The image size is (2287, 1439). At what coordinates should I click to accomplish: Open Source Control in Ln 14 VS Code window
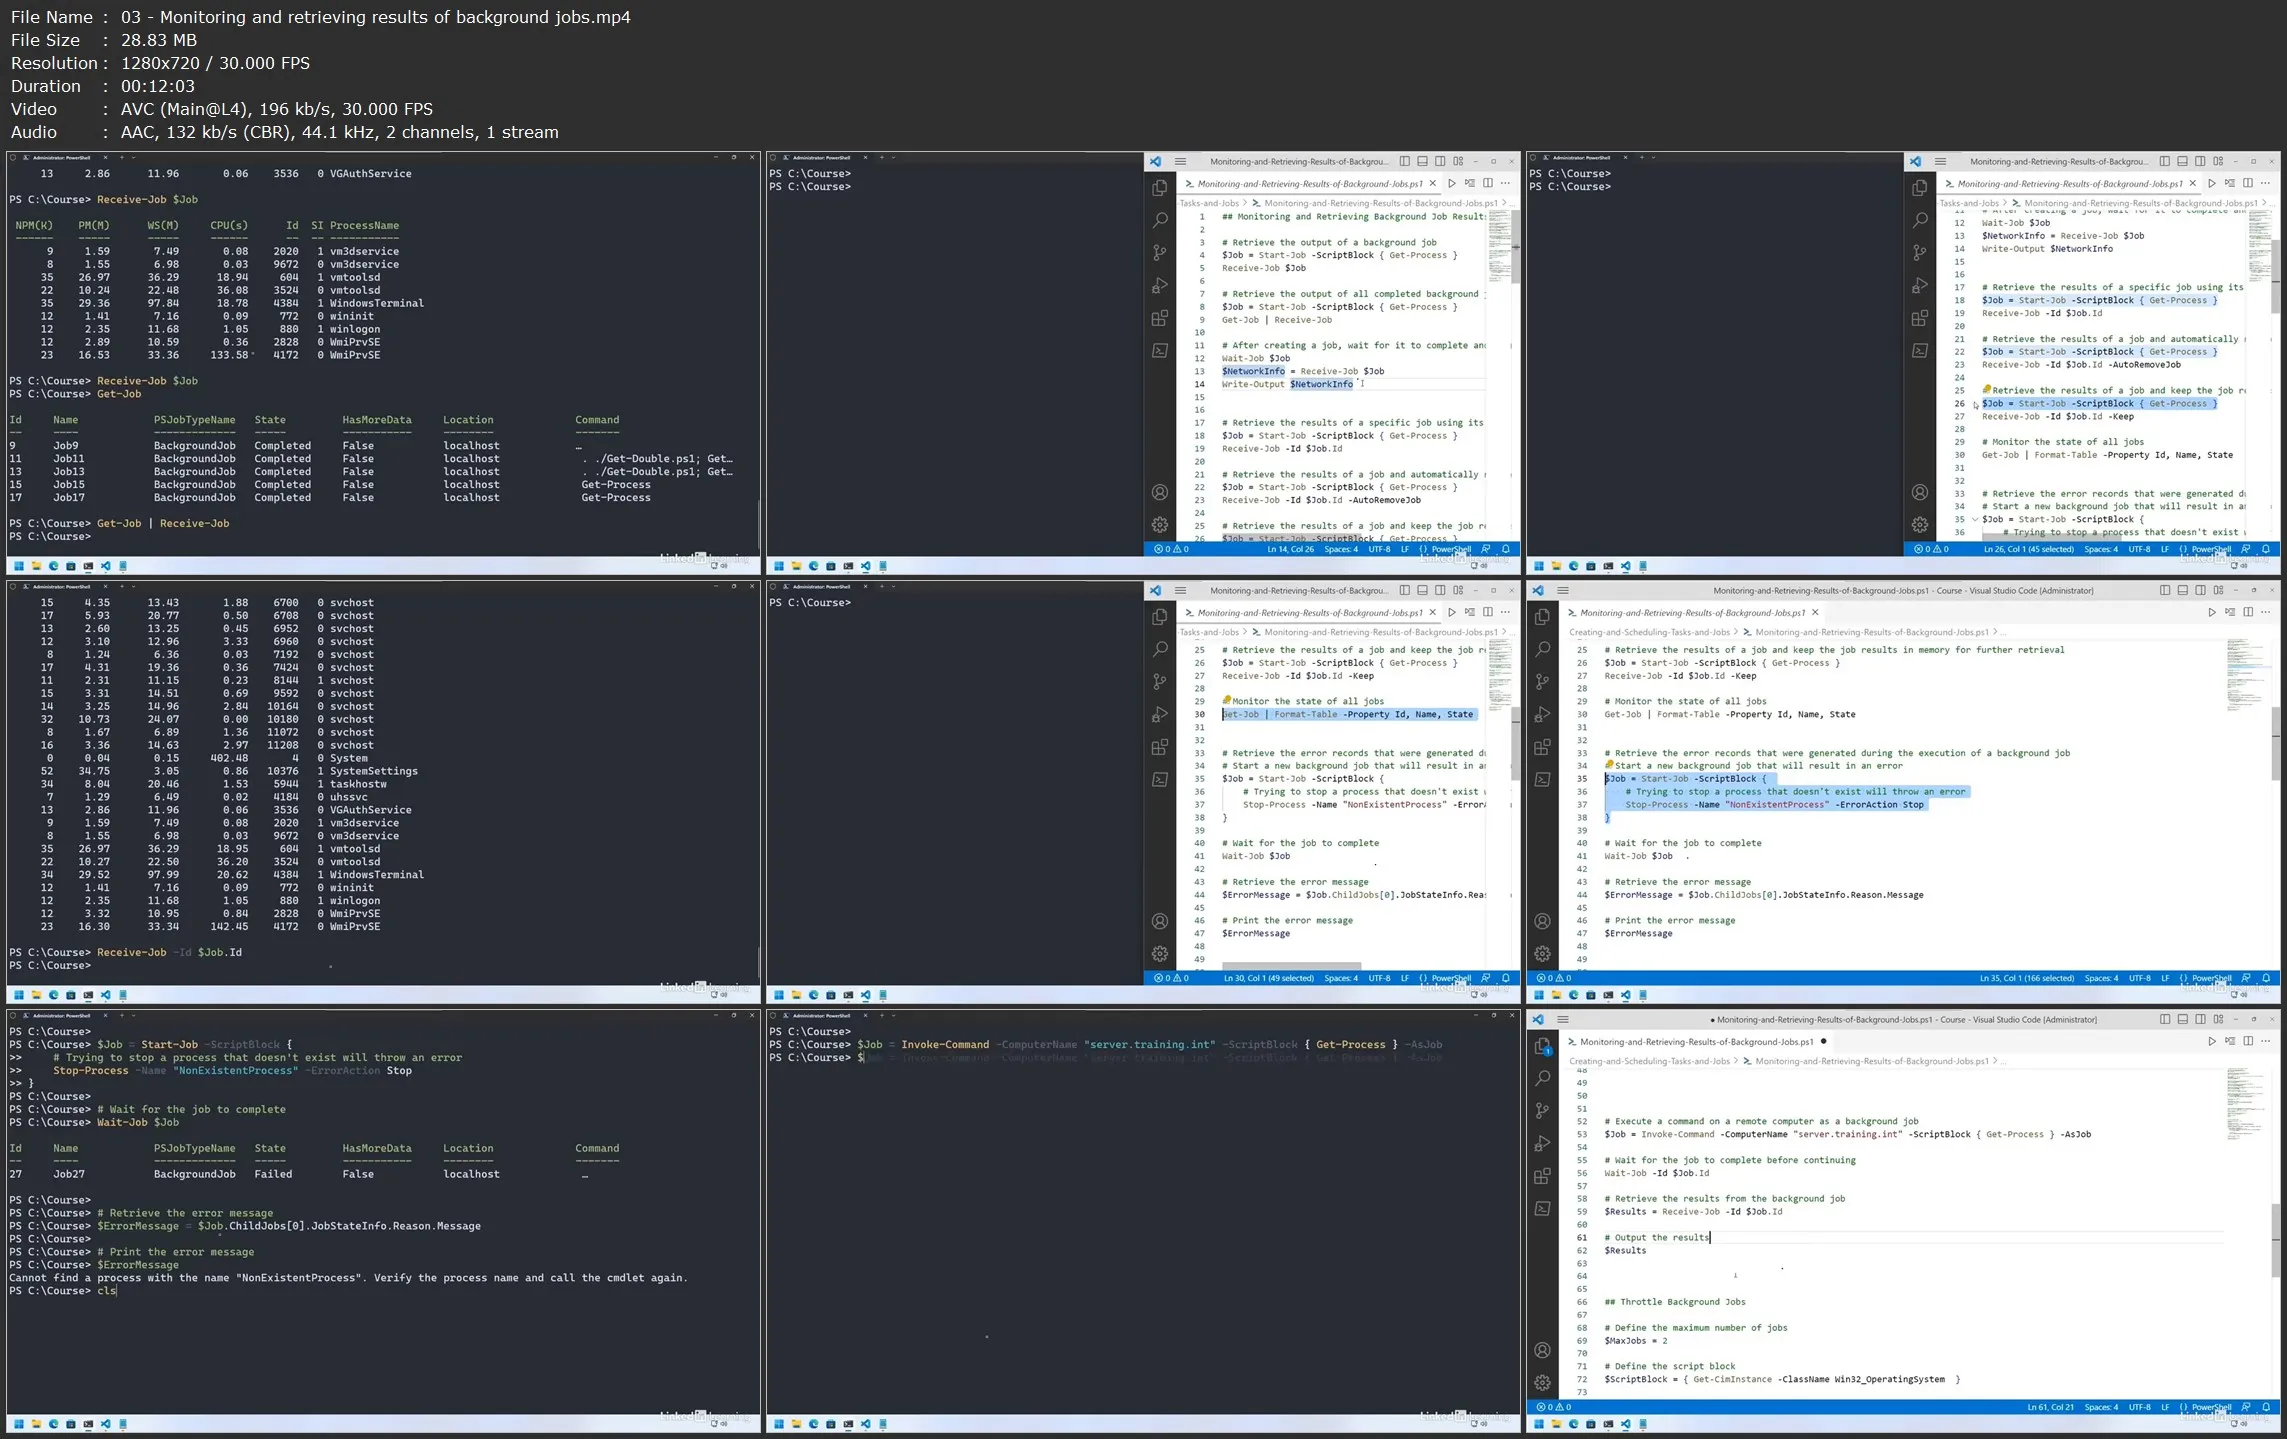1159,253
